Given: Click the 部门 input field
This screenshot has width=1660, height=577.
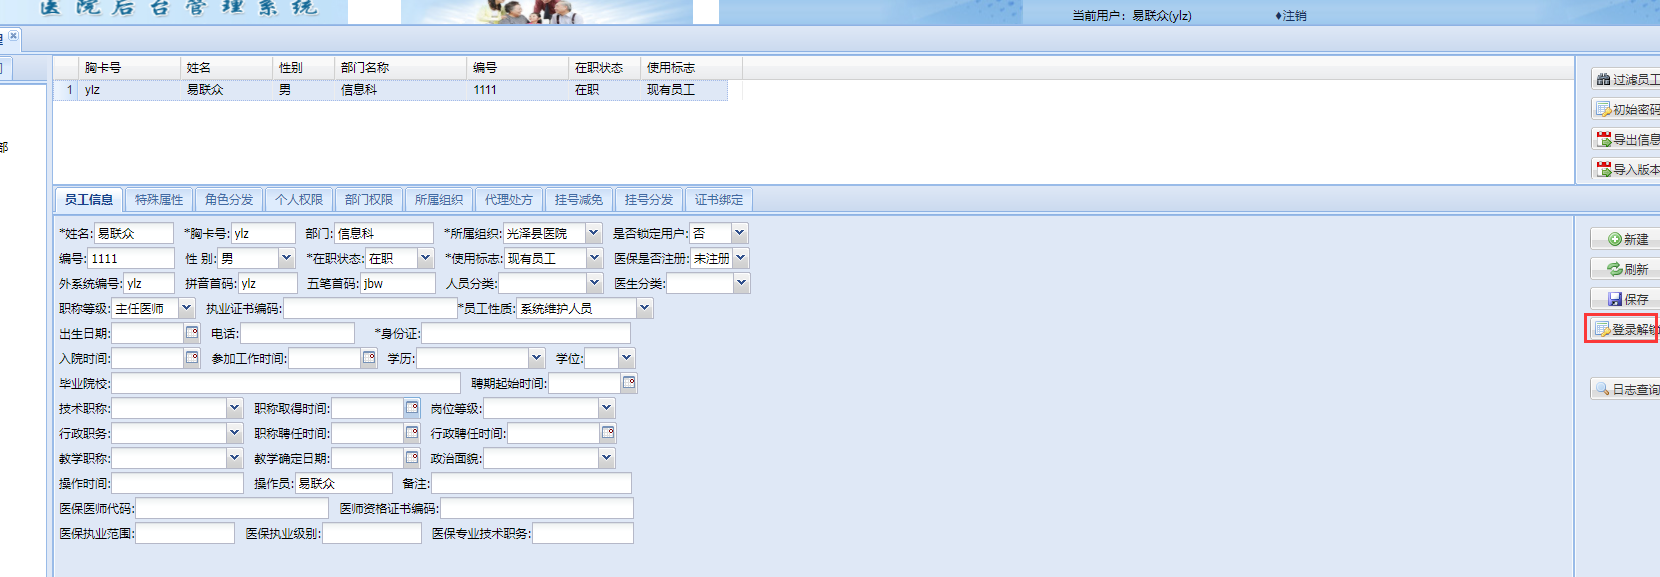Looking at the screenshot, I should pos(383,233).
